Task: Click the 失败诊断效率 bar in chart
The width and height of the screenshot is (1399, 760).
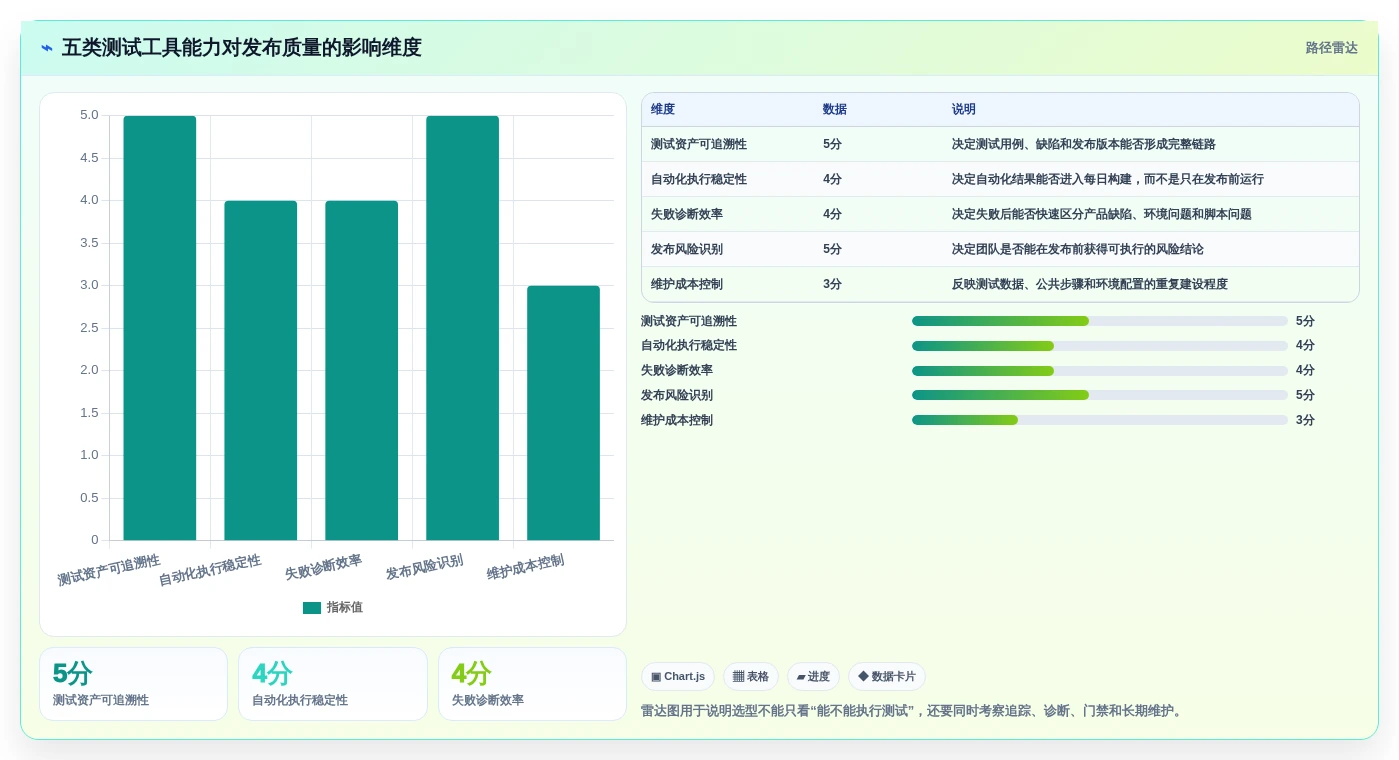Action: click(x=362, y=371)
